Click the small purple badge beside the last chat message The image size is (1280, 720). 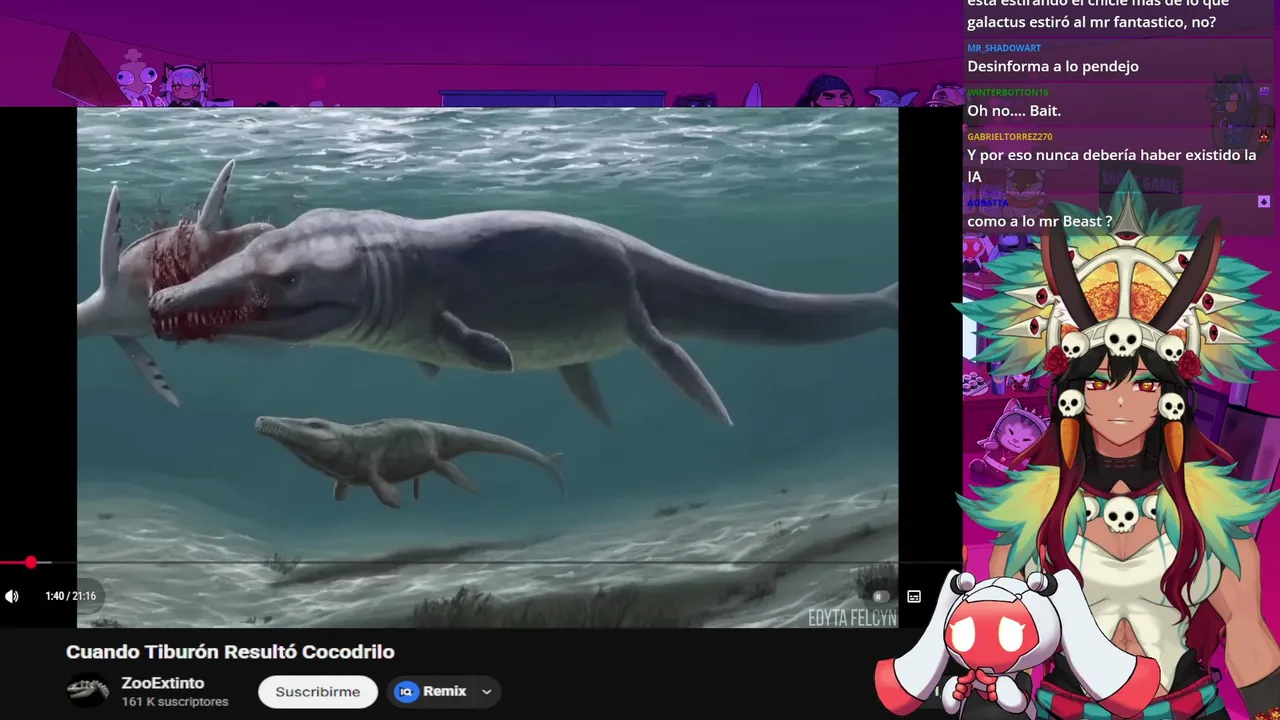[x=1263, y=202]
